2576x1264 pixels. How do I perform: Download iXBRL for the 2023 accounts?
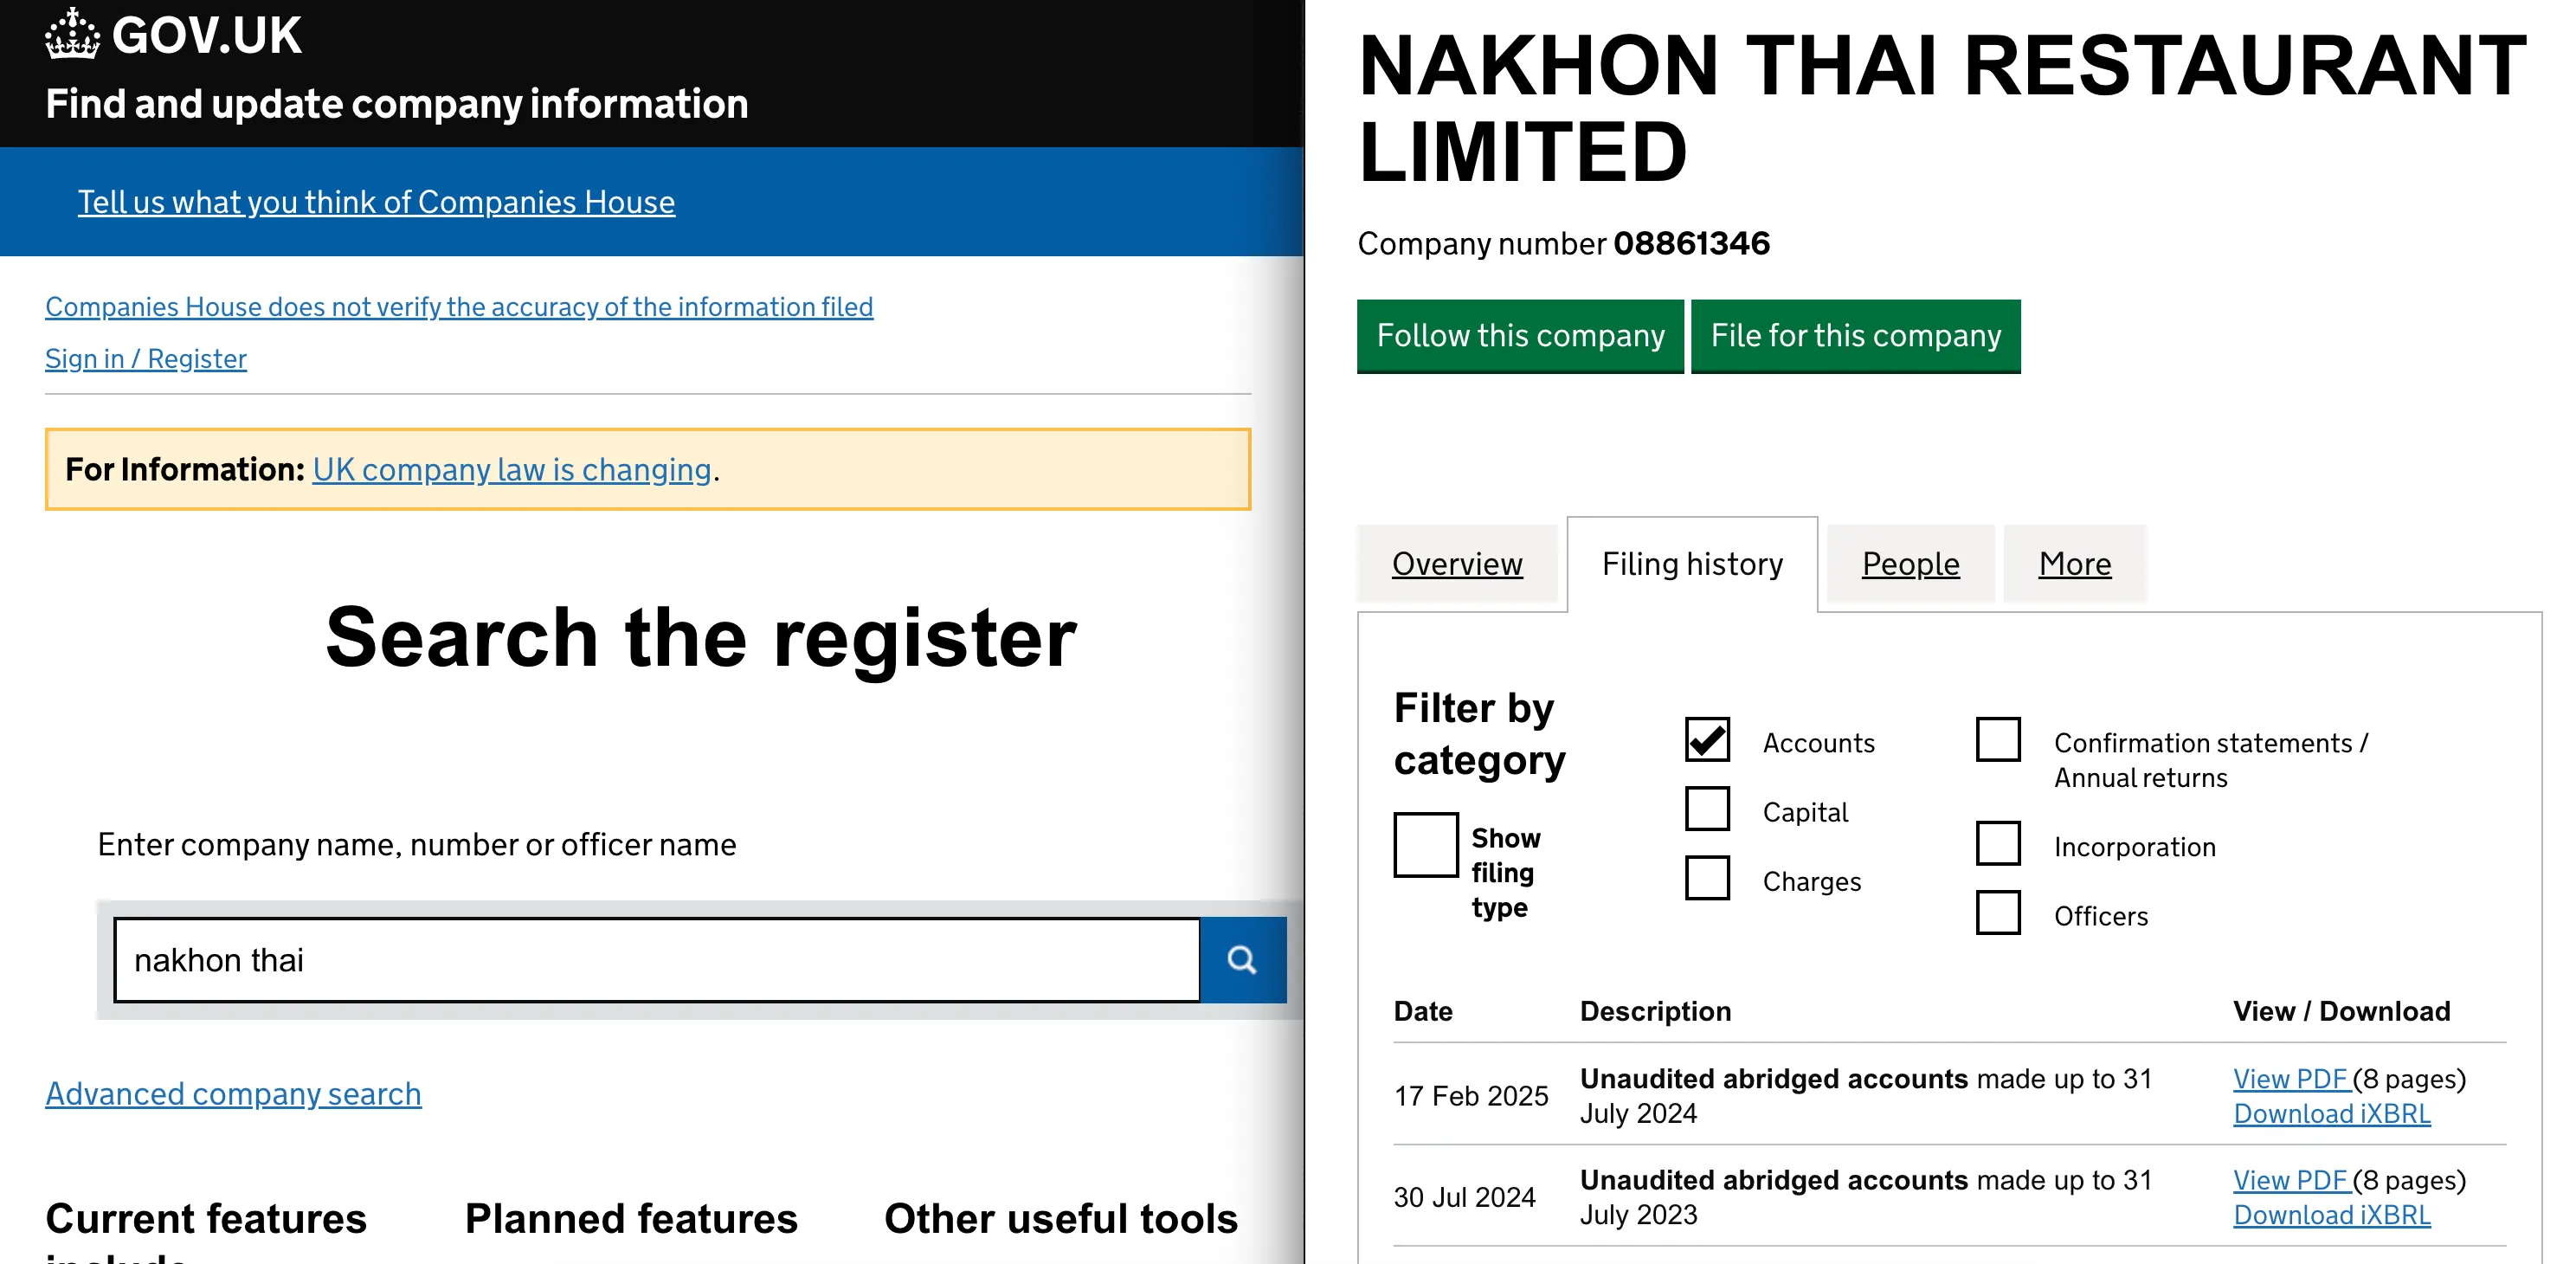[2332, 1214]
